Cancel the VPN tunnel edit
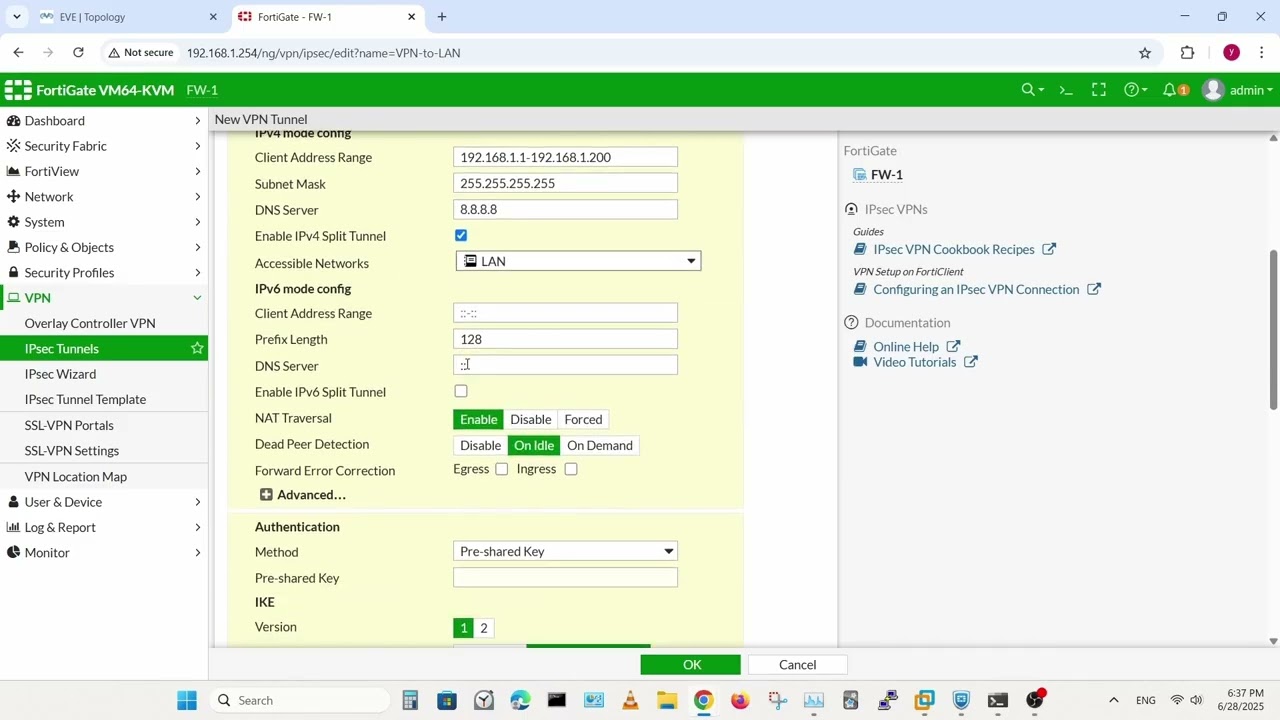Screen dimensions: 1280x720 pyautogui.click(x=797, y=665)
